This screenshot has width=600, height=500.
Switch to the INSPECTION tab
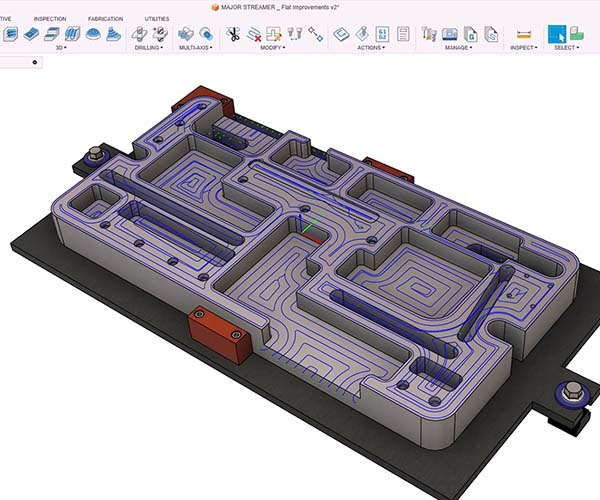tap(50, 19)
